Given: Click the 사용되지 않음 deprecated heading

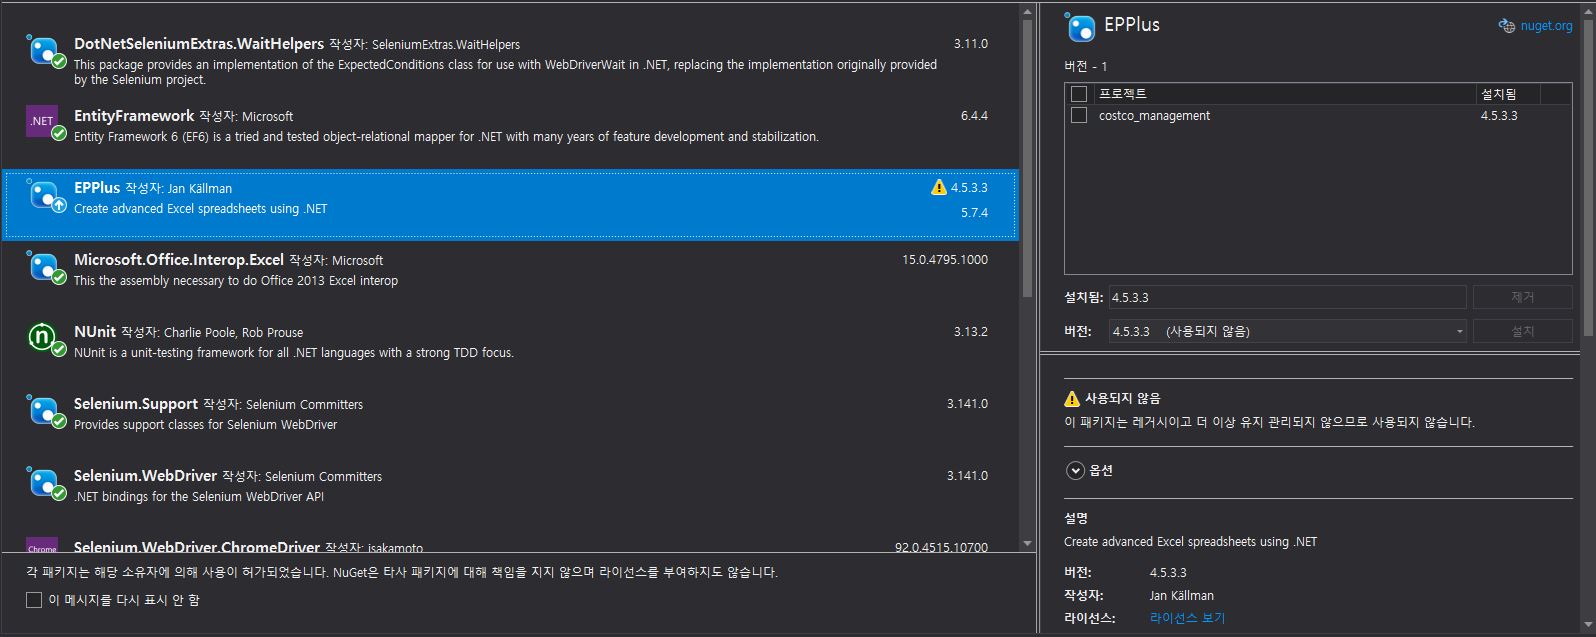Looking at the screenshot, I should pos(1122,398).
